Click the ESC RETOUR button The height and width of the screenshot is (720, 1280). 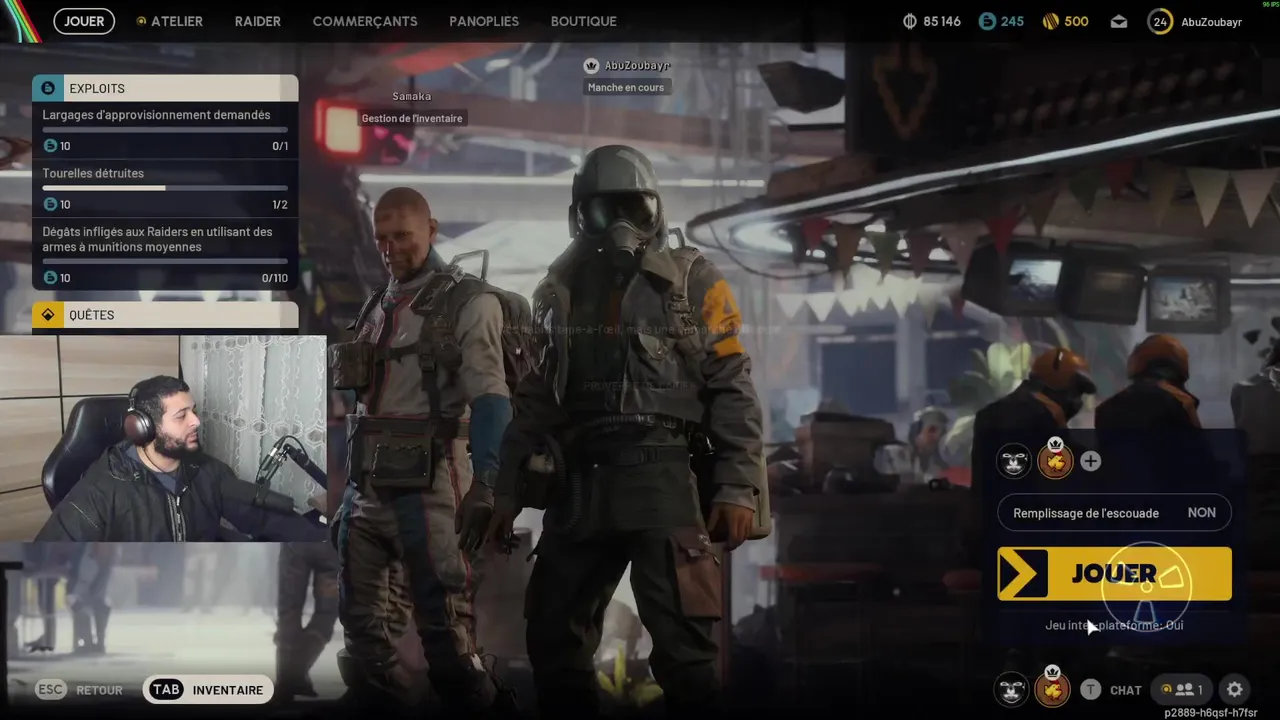pyautogui.click(x=80, y=690)
